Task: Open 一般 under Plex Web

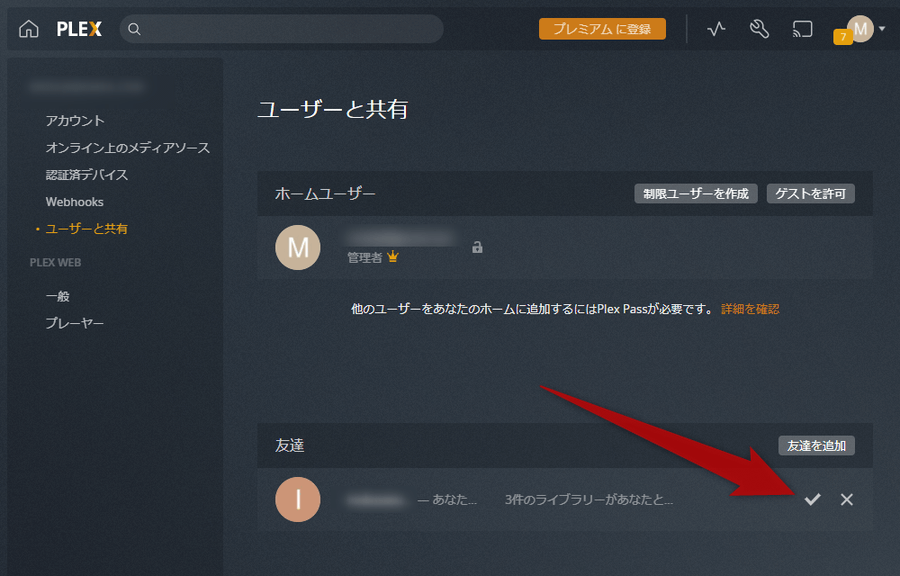Action: pos(57,297)
